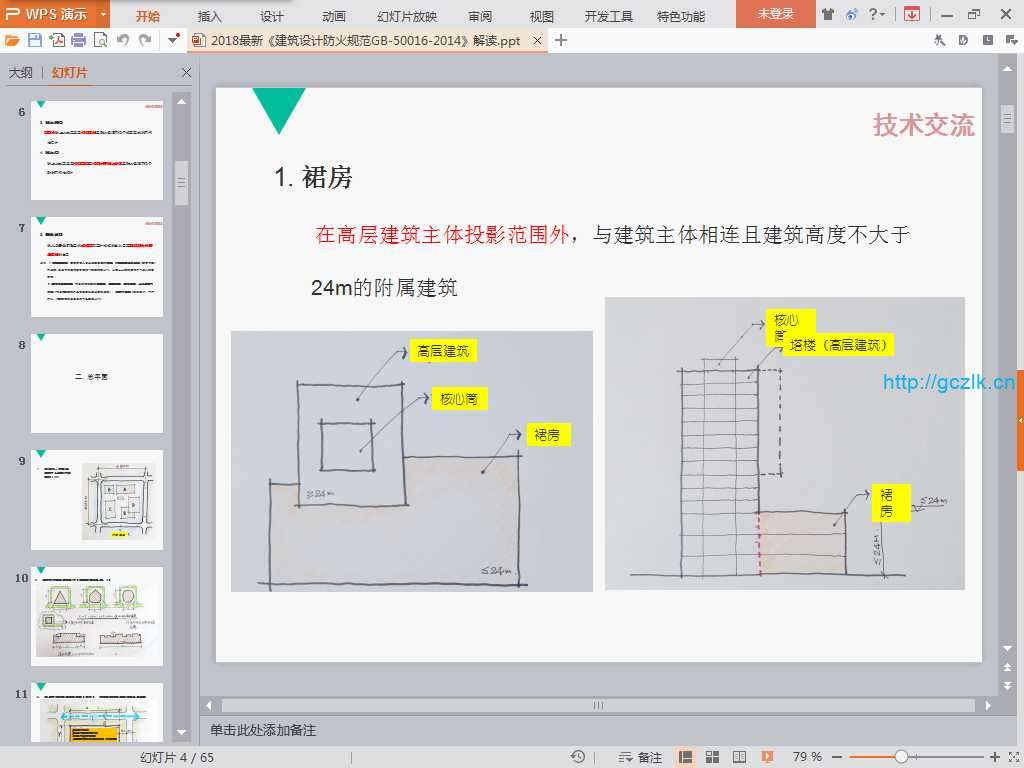Switch to slide sorter view icon
Screen dimensions: 1024x768
point(713,757)
